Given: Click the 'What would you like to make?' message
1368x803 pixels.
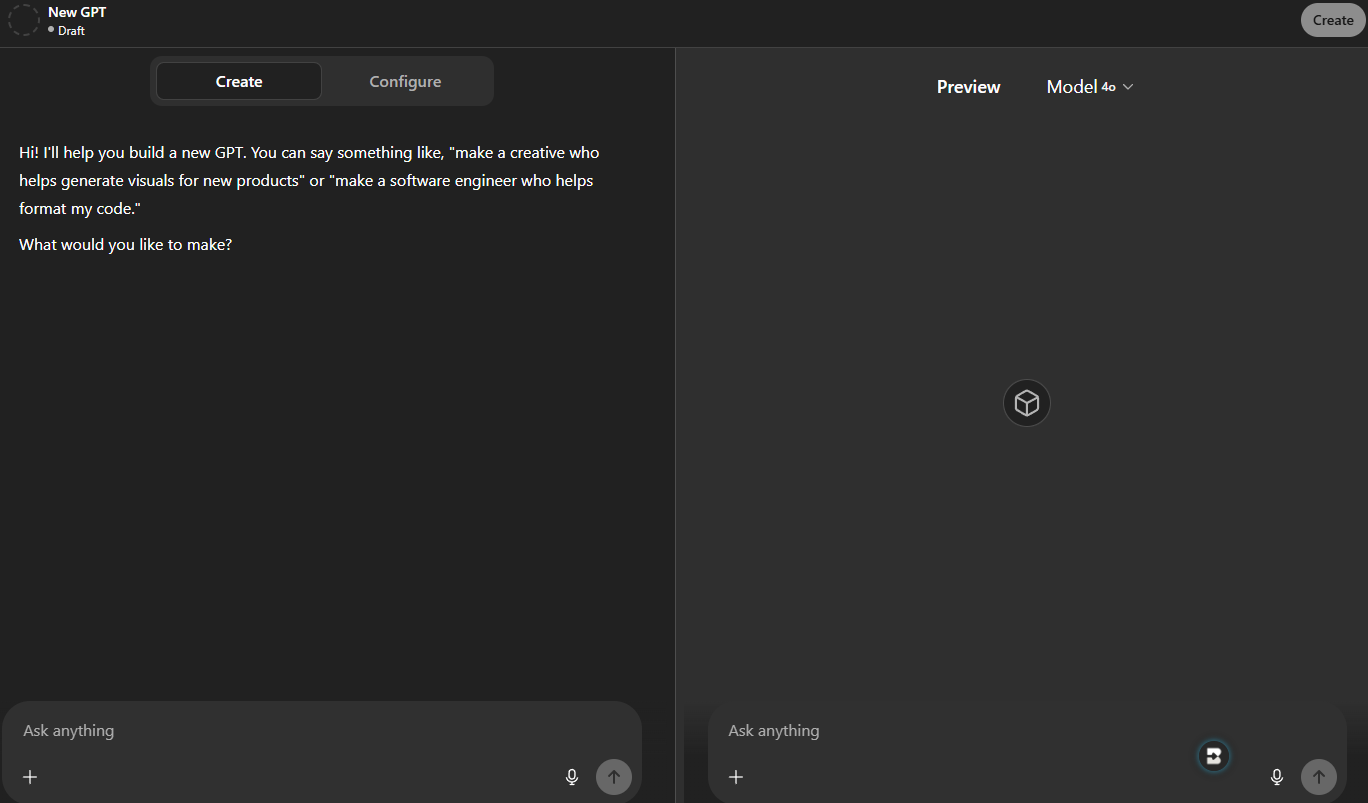Looking at the screenshot, I should pos(125,244).
